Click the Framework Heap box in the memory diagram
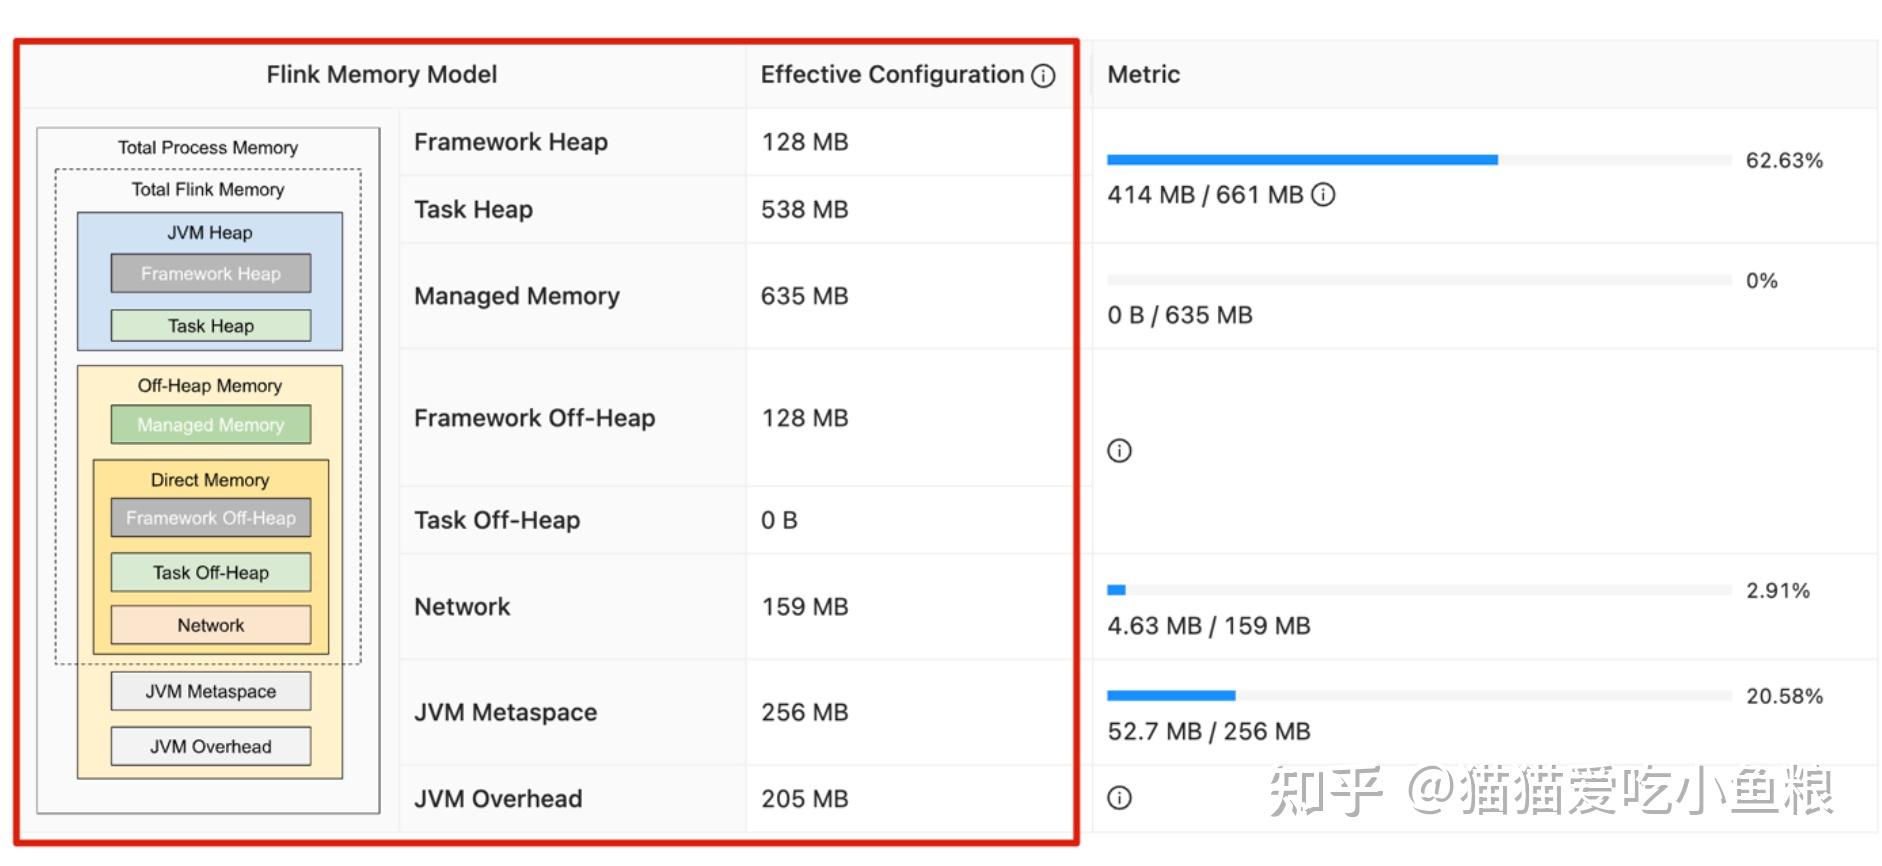This screenshot has height=866, width=1882. click(210, 273)
